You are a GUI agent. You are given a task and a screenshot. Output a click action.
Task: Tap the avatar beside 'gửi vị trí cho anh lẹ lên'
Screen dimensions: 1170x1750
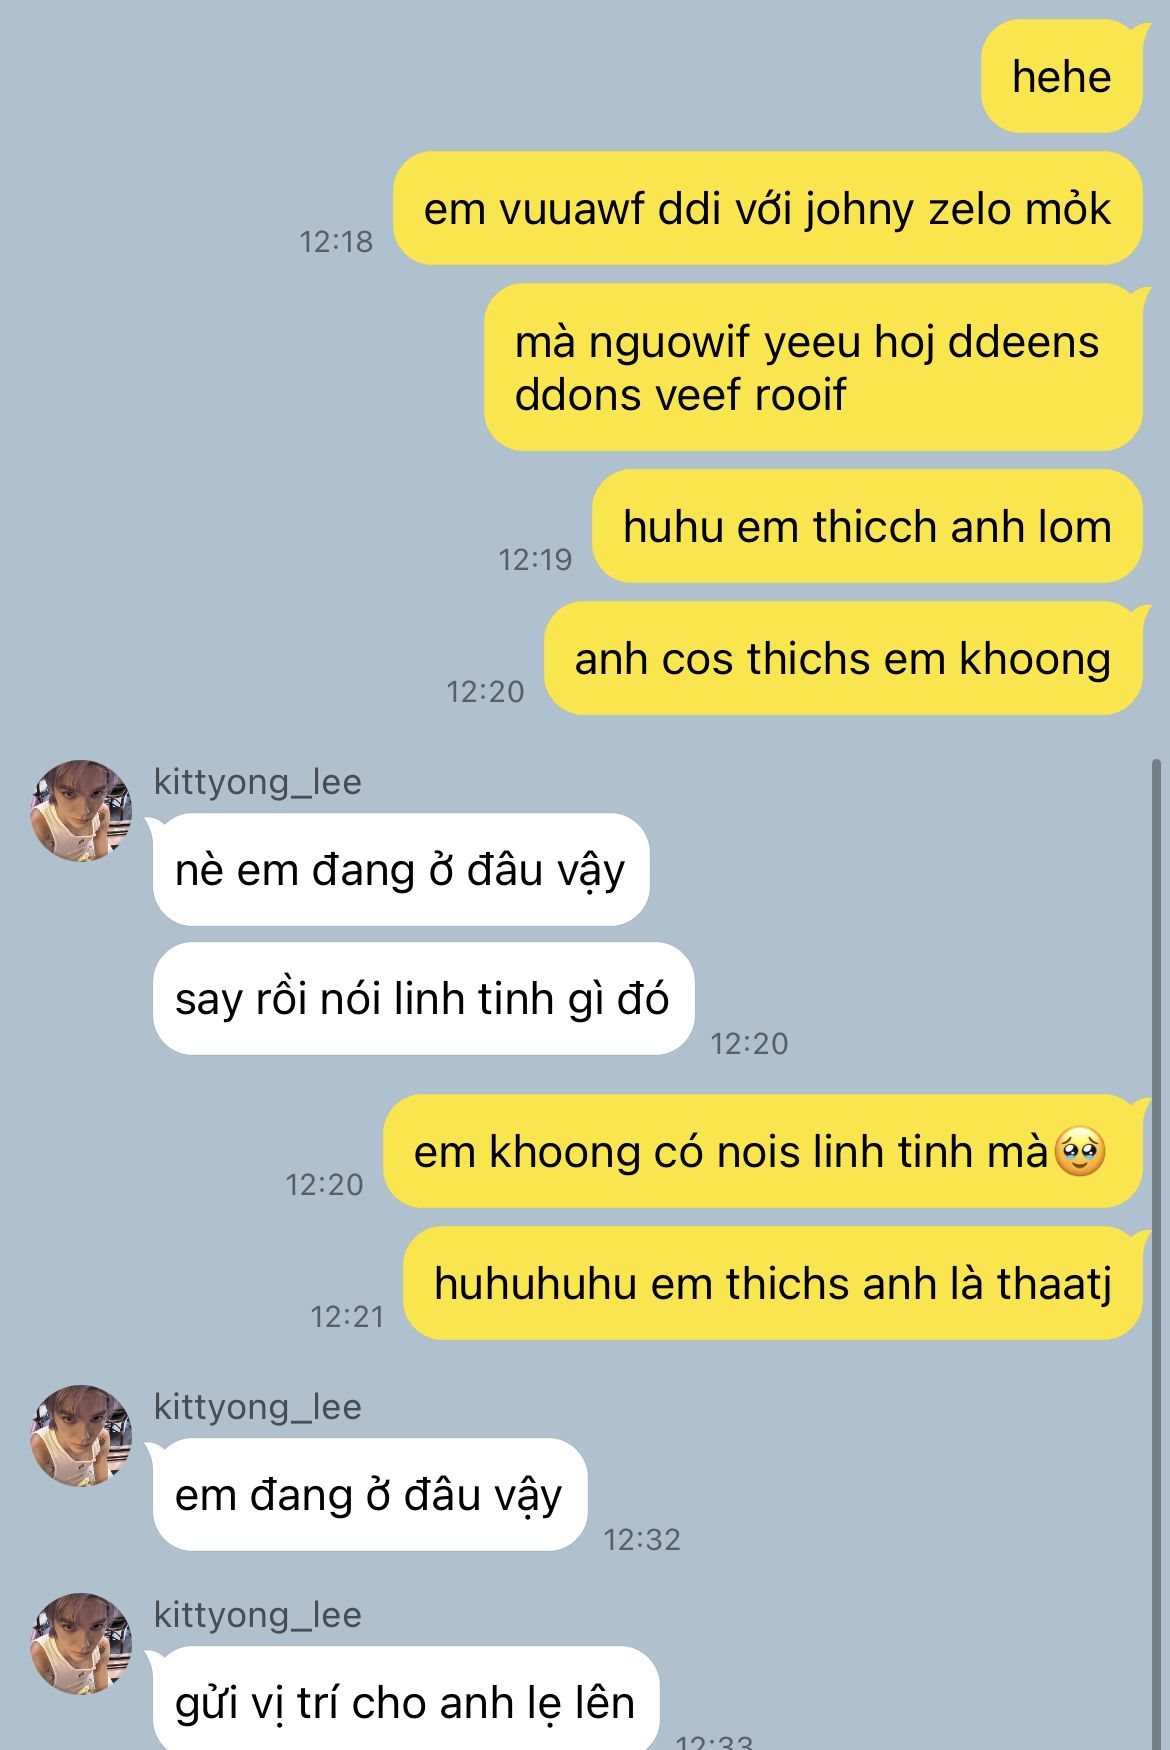pyautogui.click(x=81, y=1644)
